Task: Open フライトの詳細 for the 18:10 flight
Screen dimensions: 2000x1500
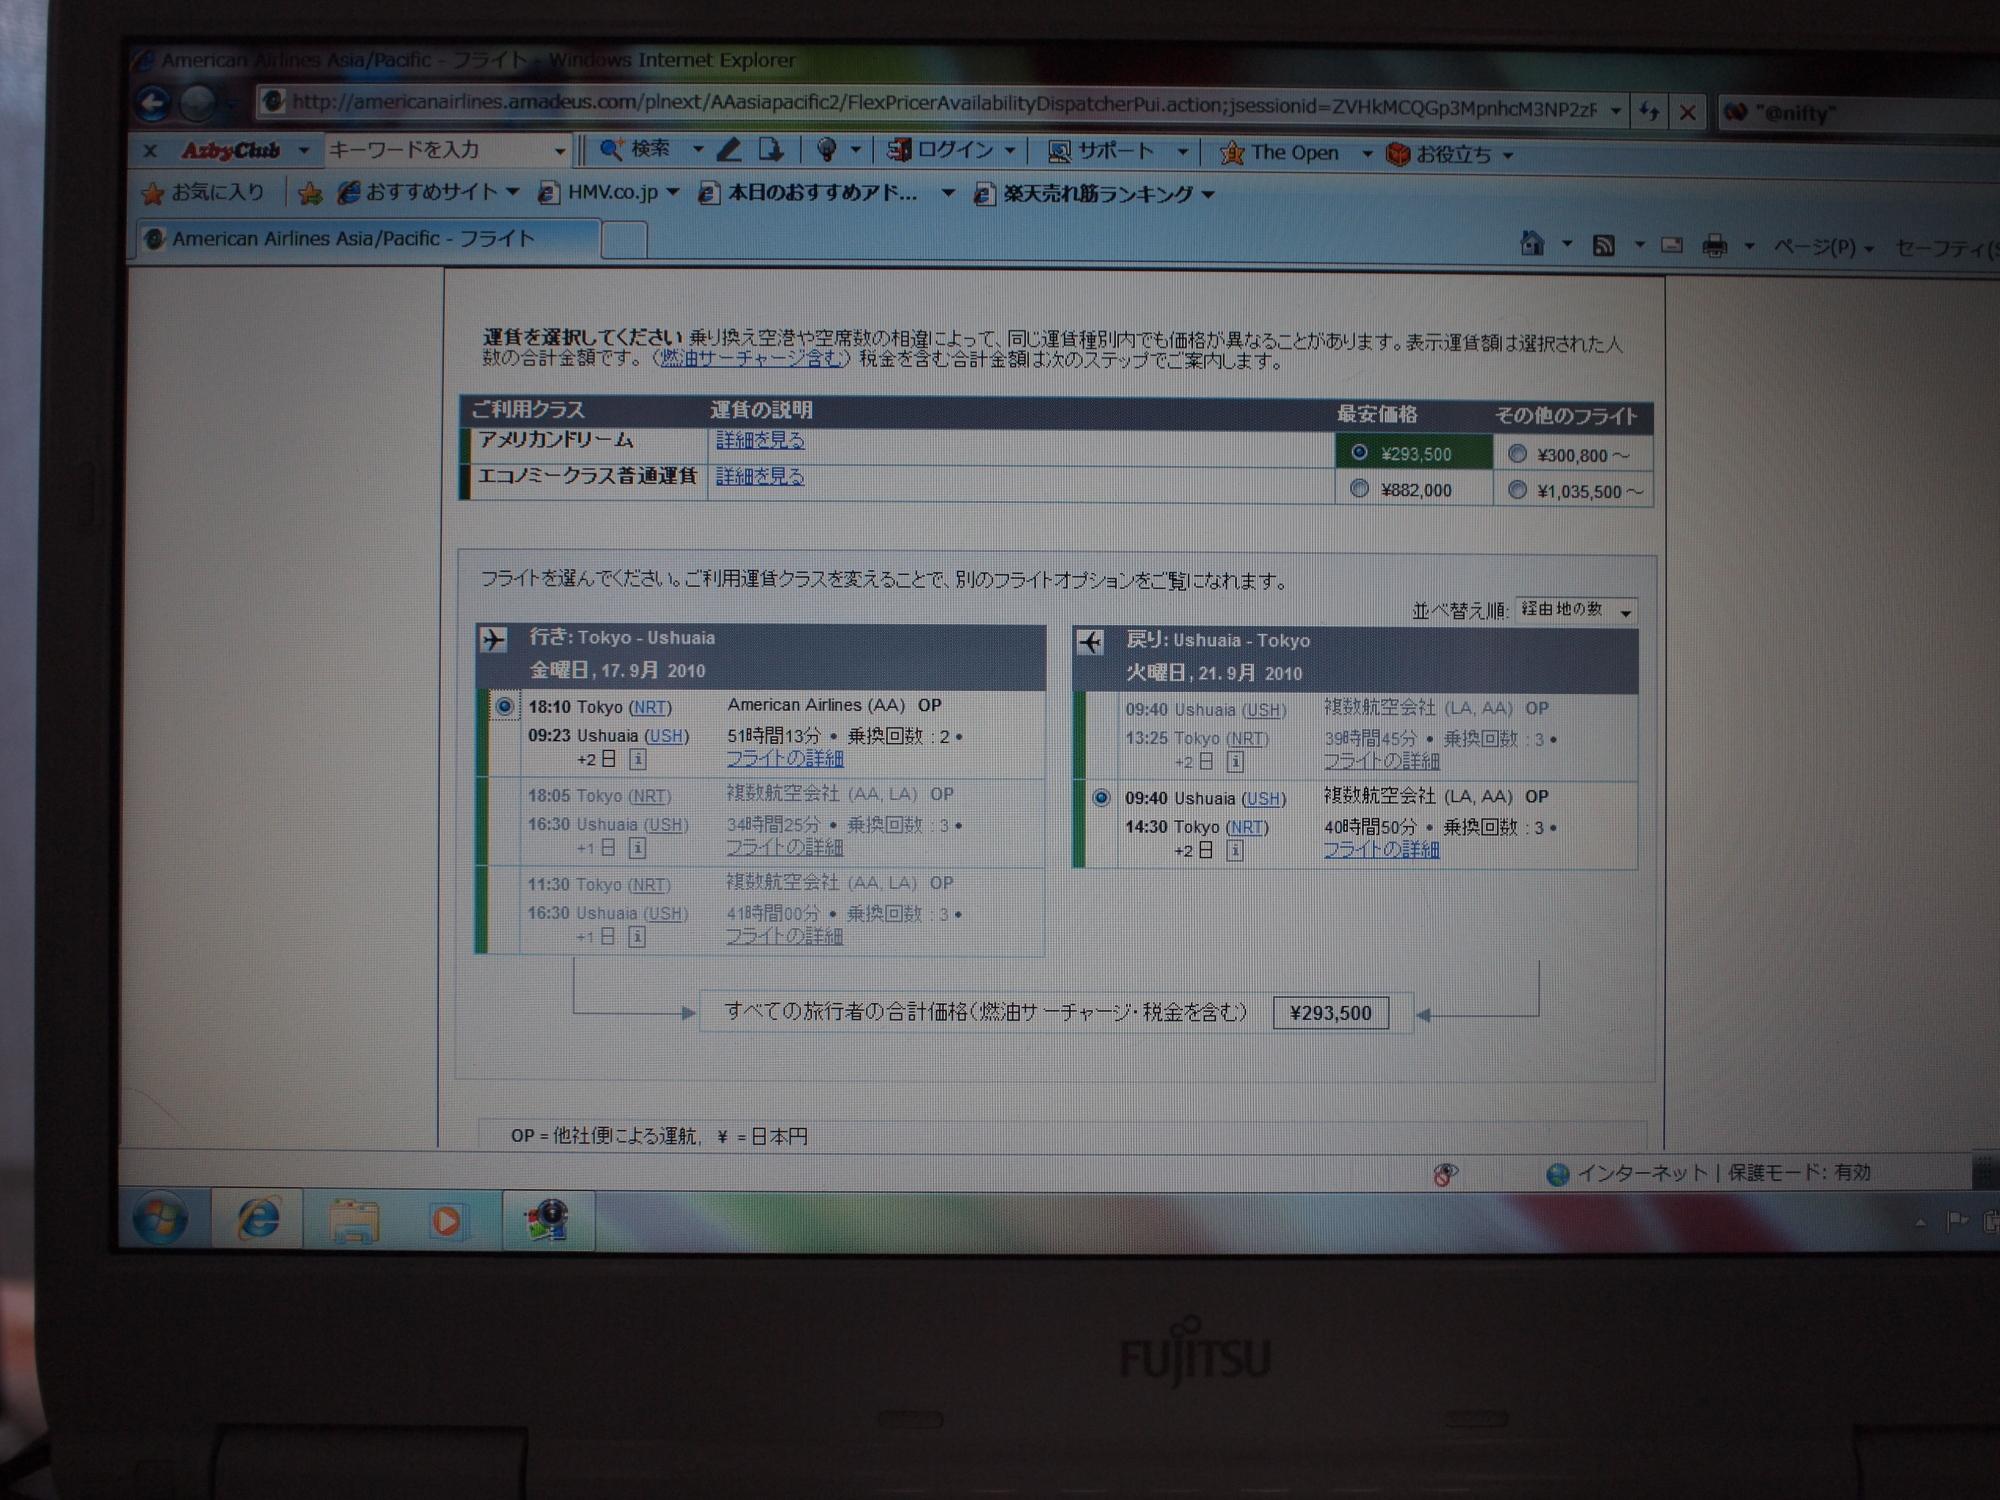Action: click(x=785, y=759)
